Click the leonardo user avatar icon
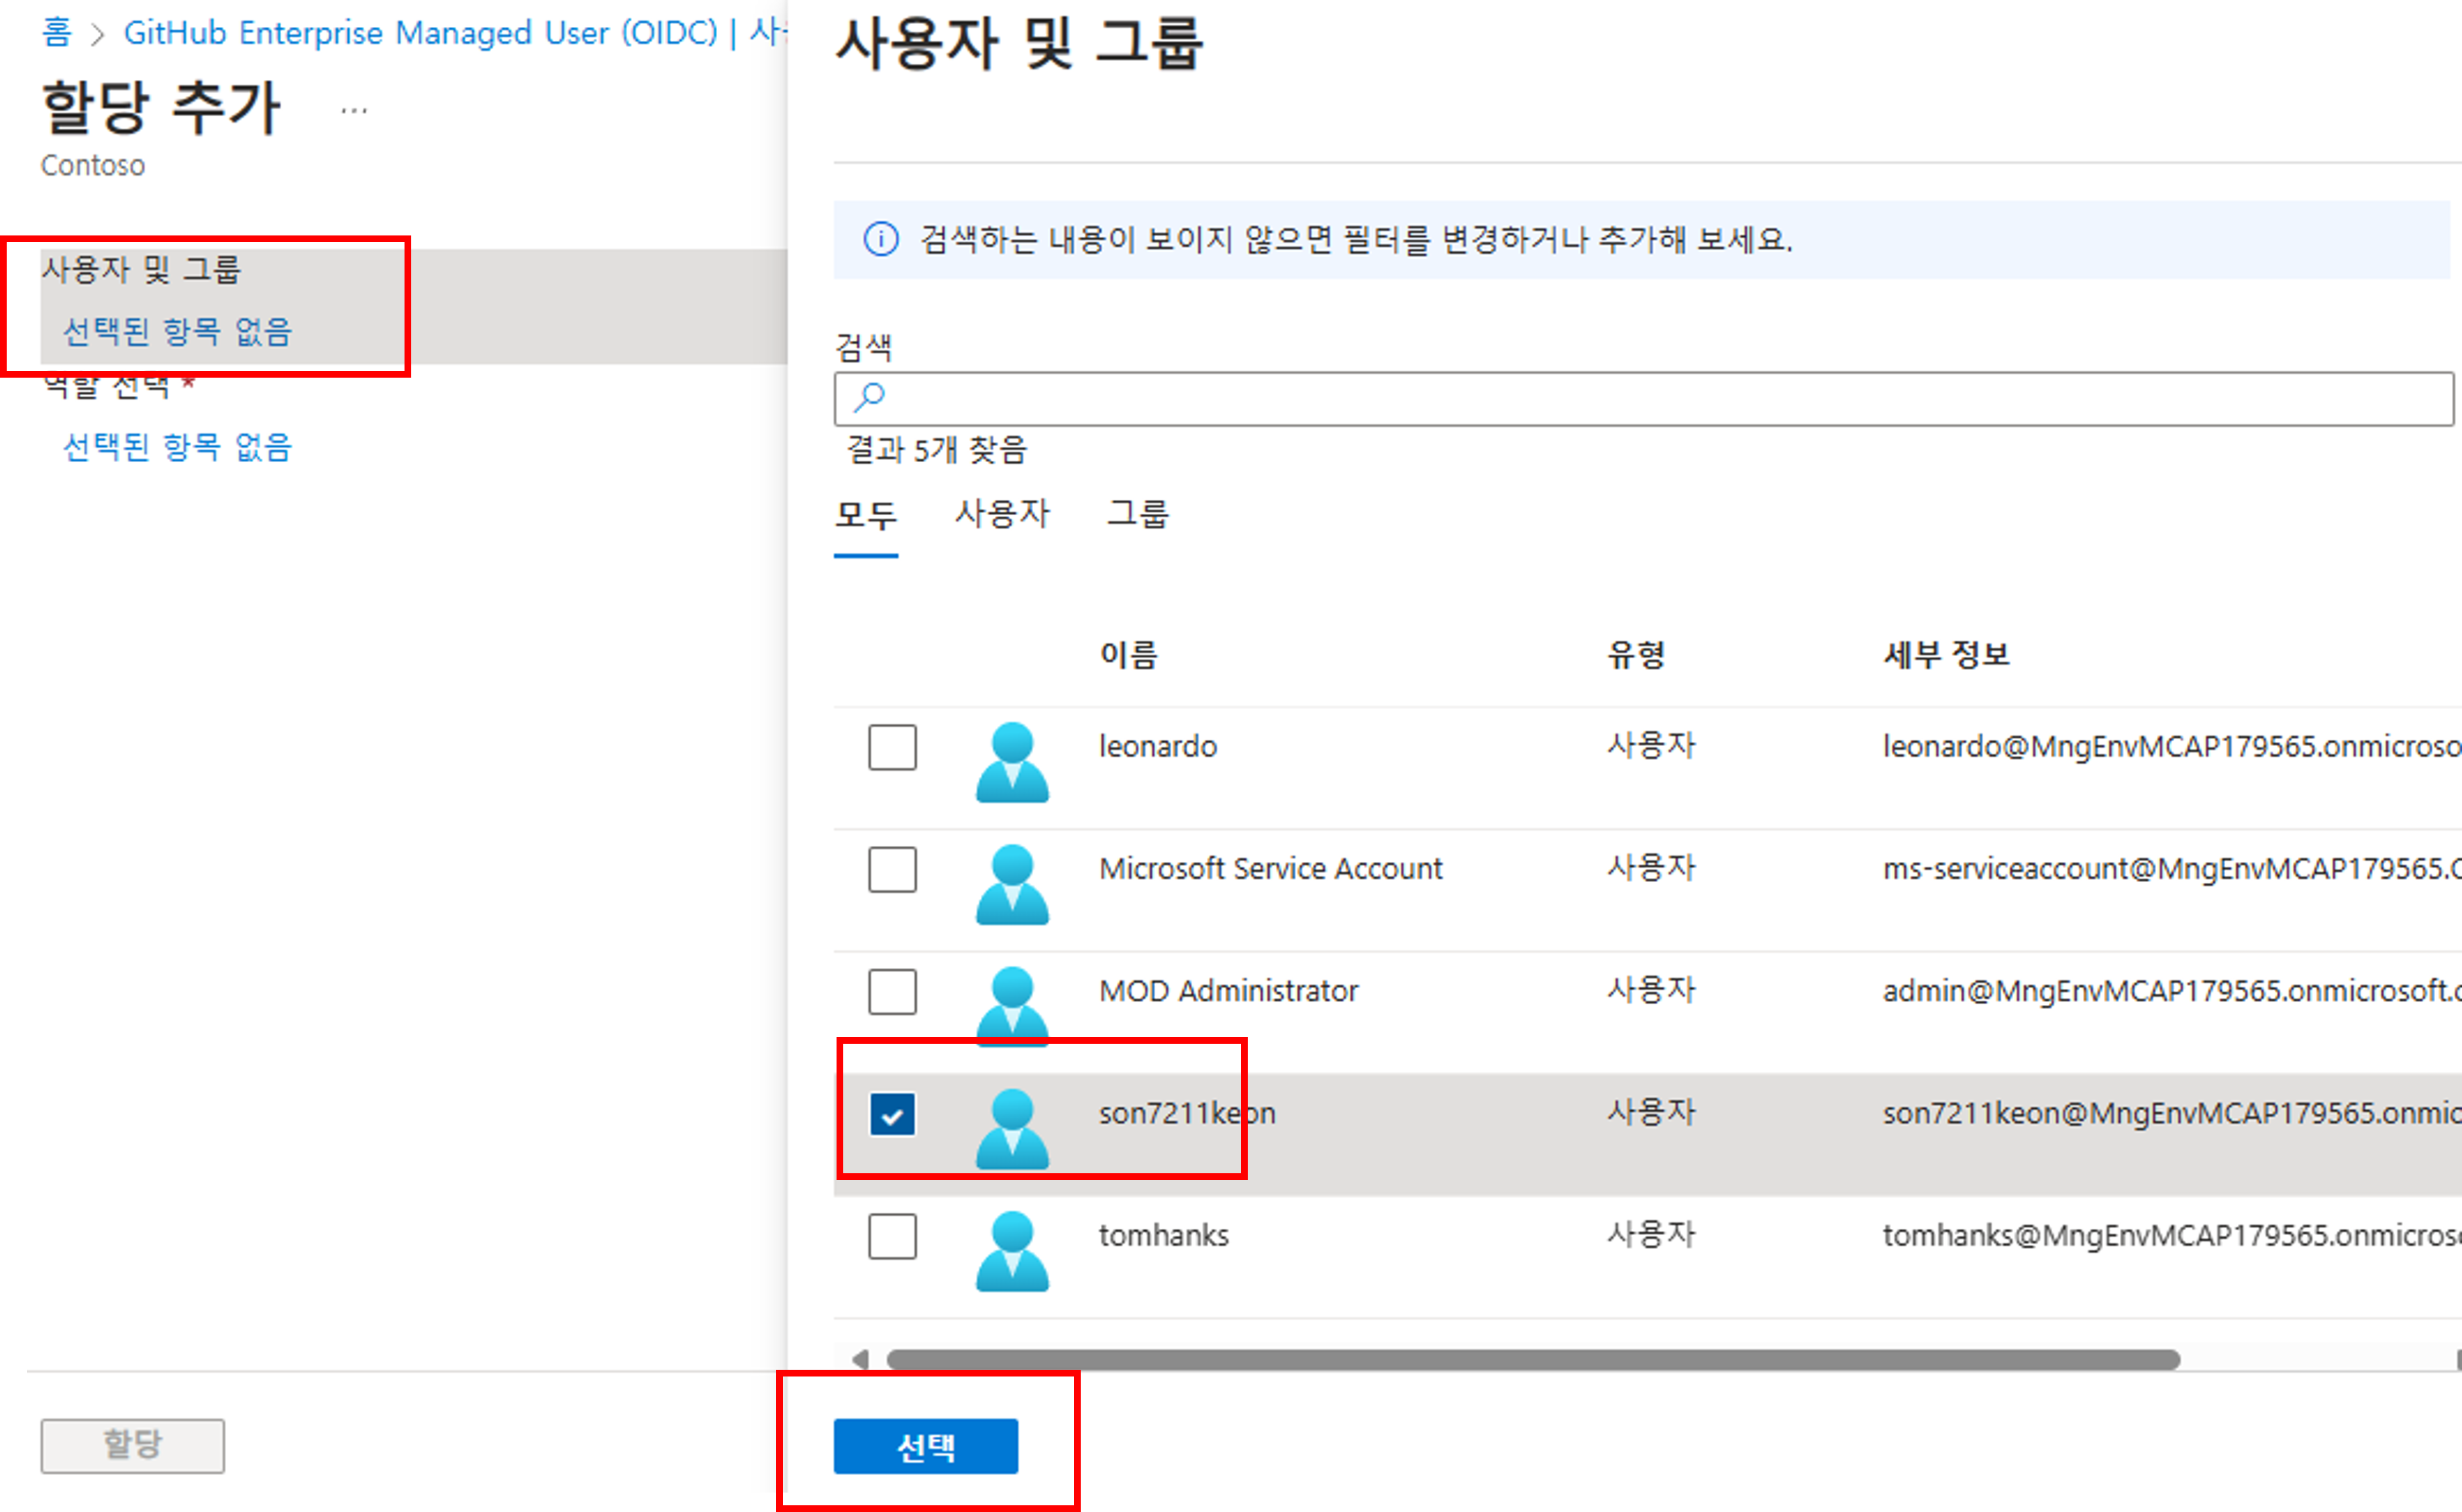Image resolution: width=2462 pixels, height=1512 pixels. [x=1012, y=762]
